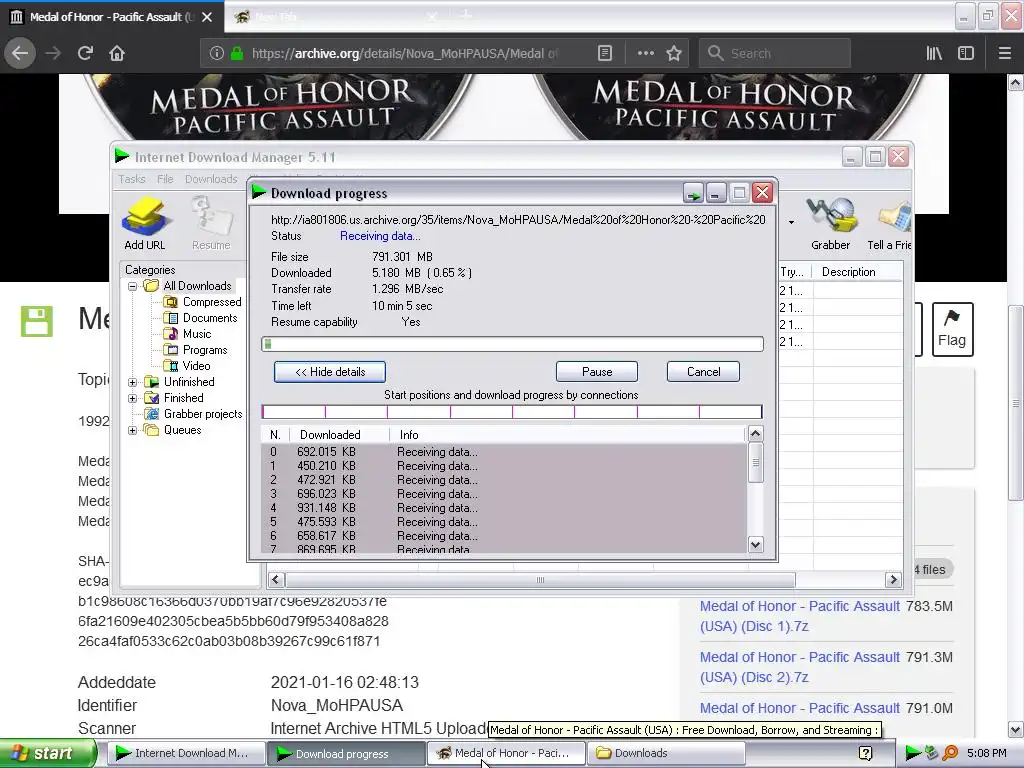Click the connections list scroll down arrow
Image resolution: width=1024 pixels, height=768 pixels.
pyautogui.click(x=756, y=545)
